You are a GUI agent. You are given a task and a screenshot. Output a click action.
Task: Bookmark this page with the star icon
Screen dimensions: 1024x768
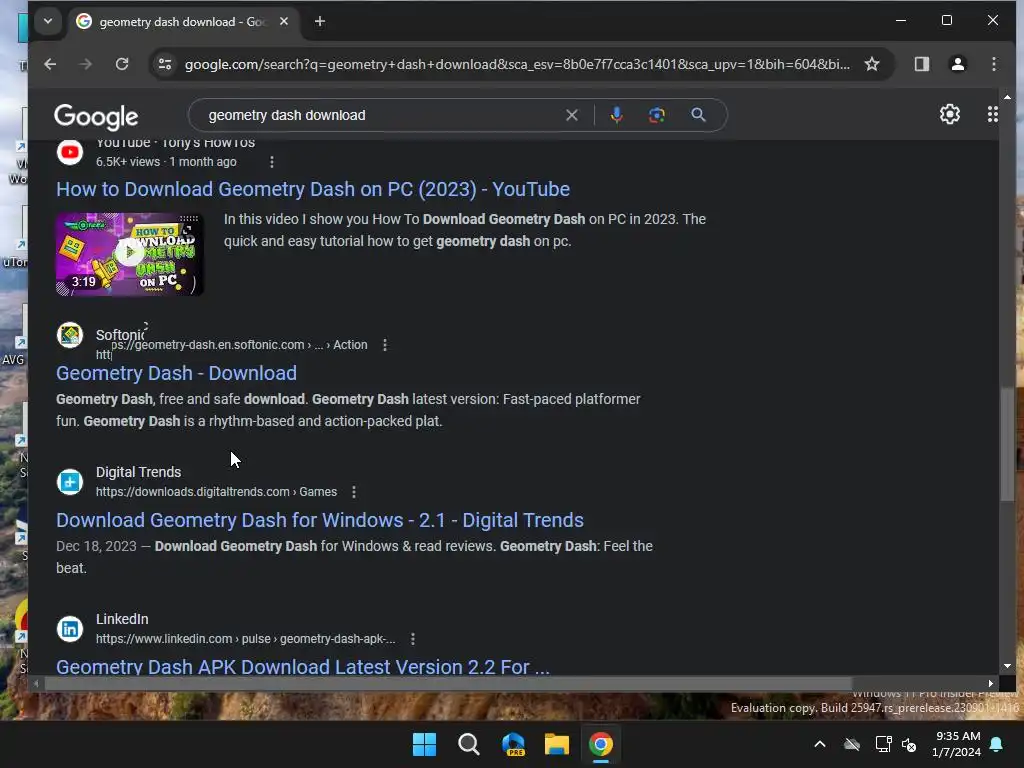point(872,64)
